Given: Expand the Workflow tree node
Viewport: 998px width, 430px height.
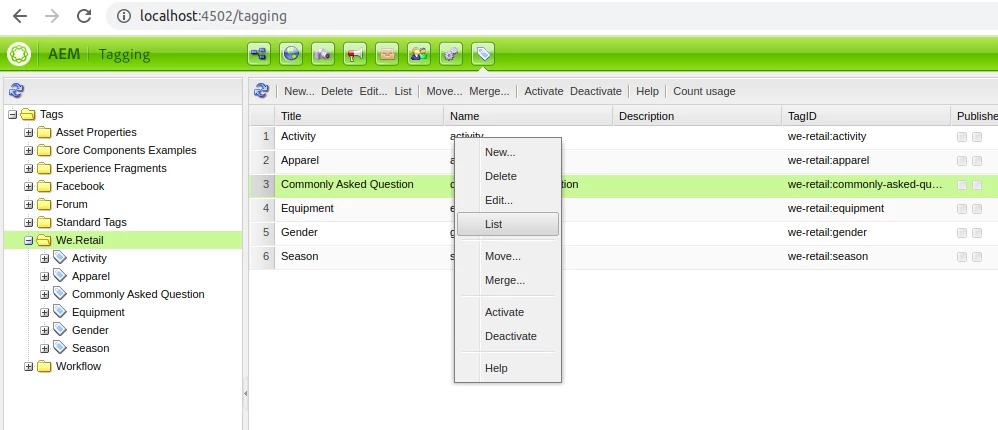Looking at the screenshot, I should coord(29,366).
